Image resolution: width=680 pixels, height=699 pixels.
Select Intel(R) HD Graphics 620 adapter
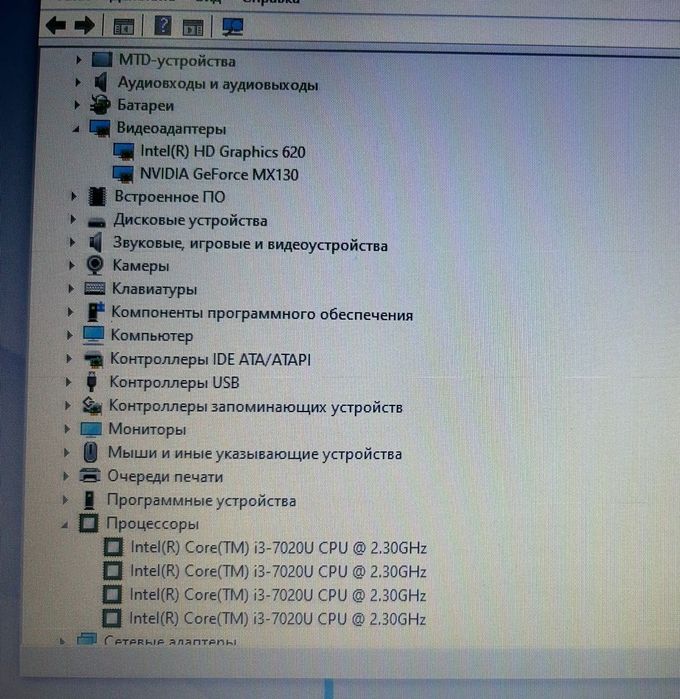[223, 152]
